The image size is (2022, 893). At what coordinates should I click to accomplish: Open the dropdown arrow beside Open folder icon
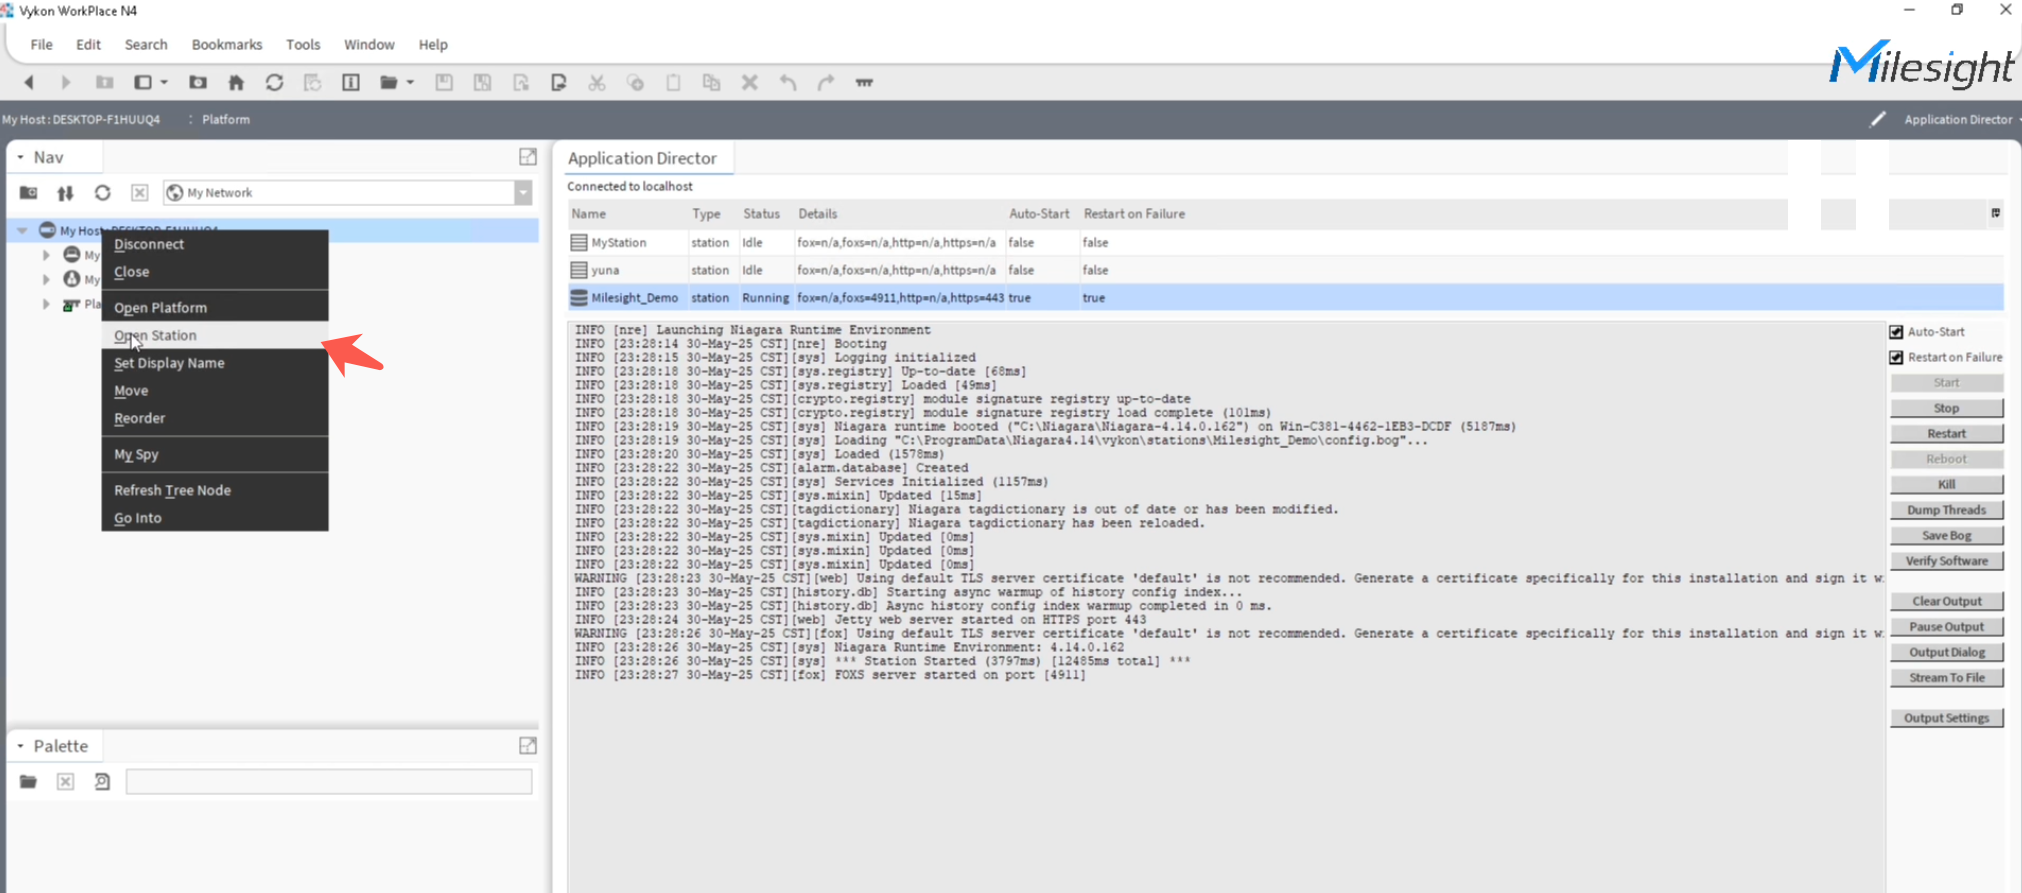click(410, 83)
